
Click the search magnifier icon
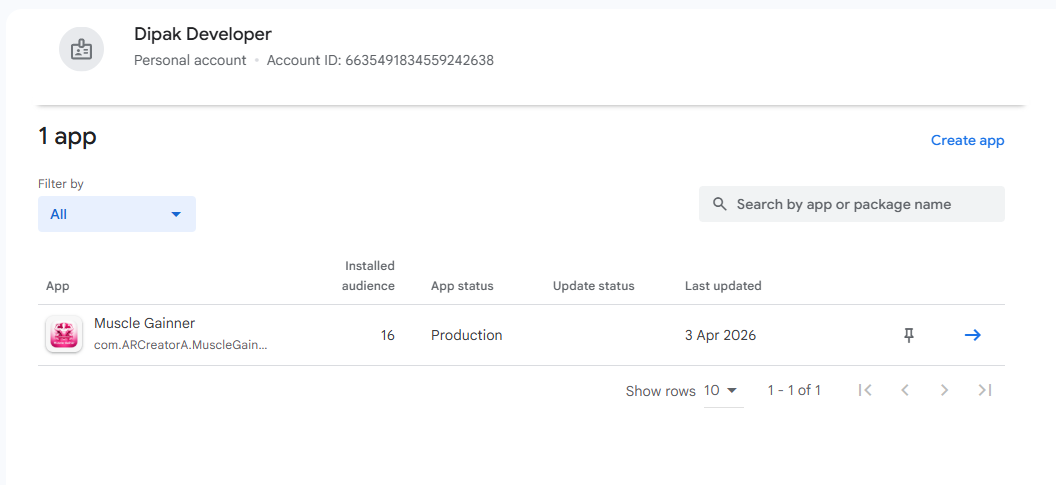[720, 204]
